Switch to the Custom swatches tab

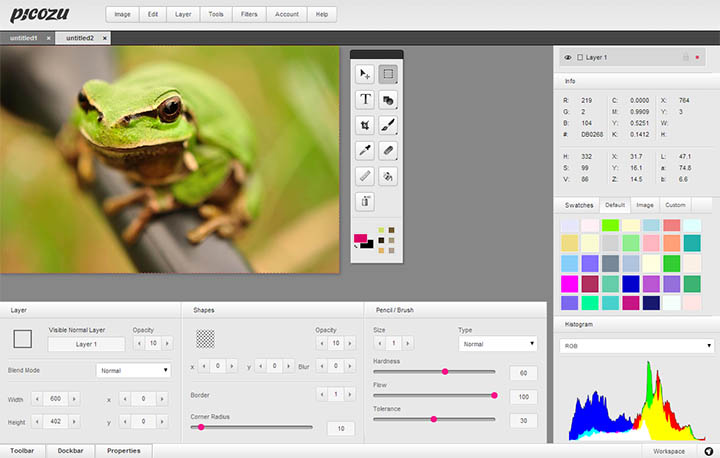[x=675, y=205]
